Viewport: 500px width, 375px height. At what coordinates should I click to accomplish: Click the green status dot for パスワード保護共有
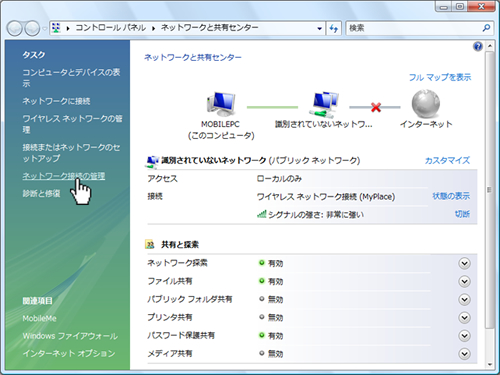[x=262, y=335]
